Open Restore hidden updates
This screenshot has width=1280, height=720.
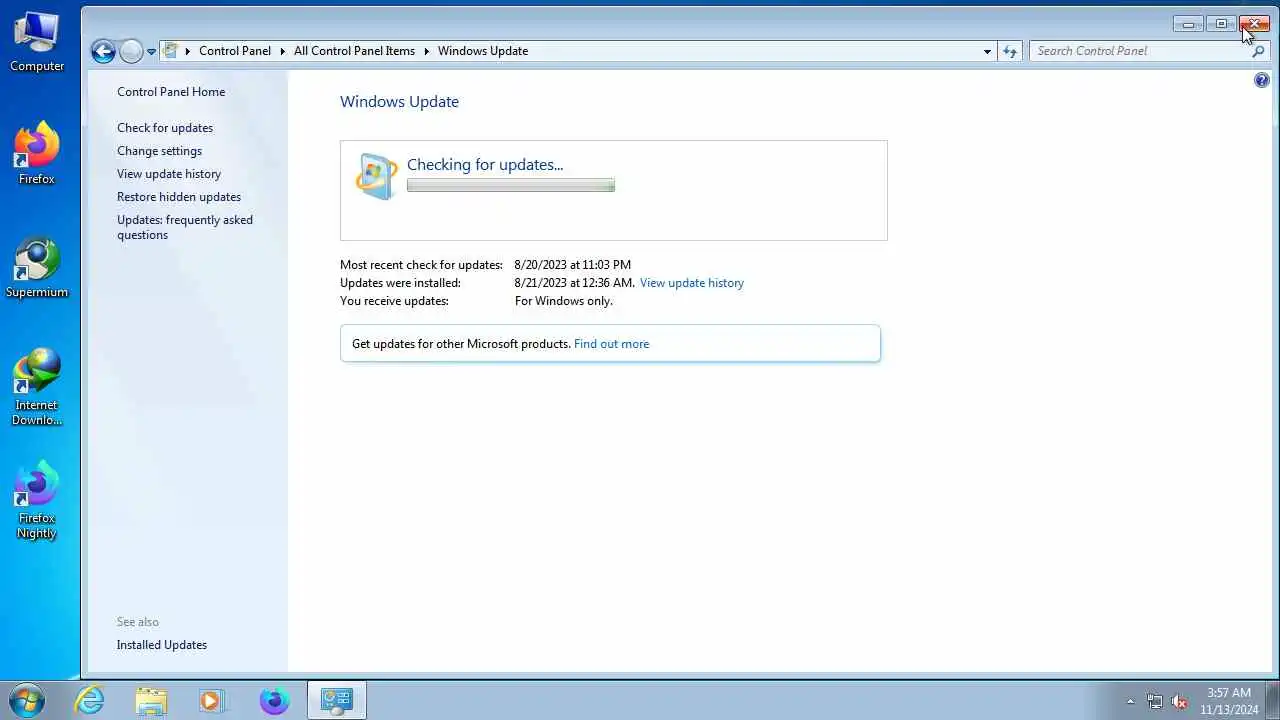179,197
